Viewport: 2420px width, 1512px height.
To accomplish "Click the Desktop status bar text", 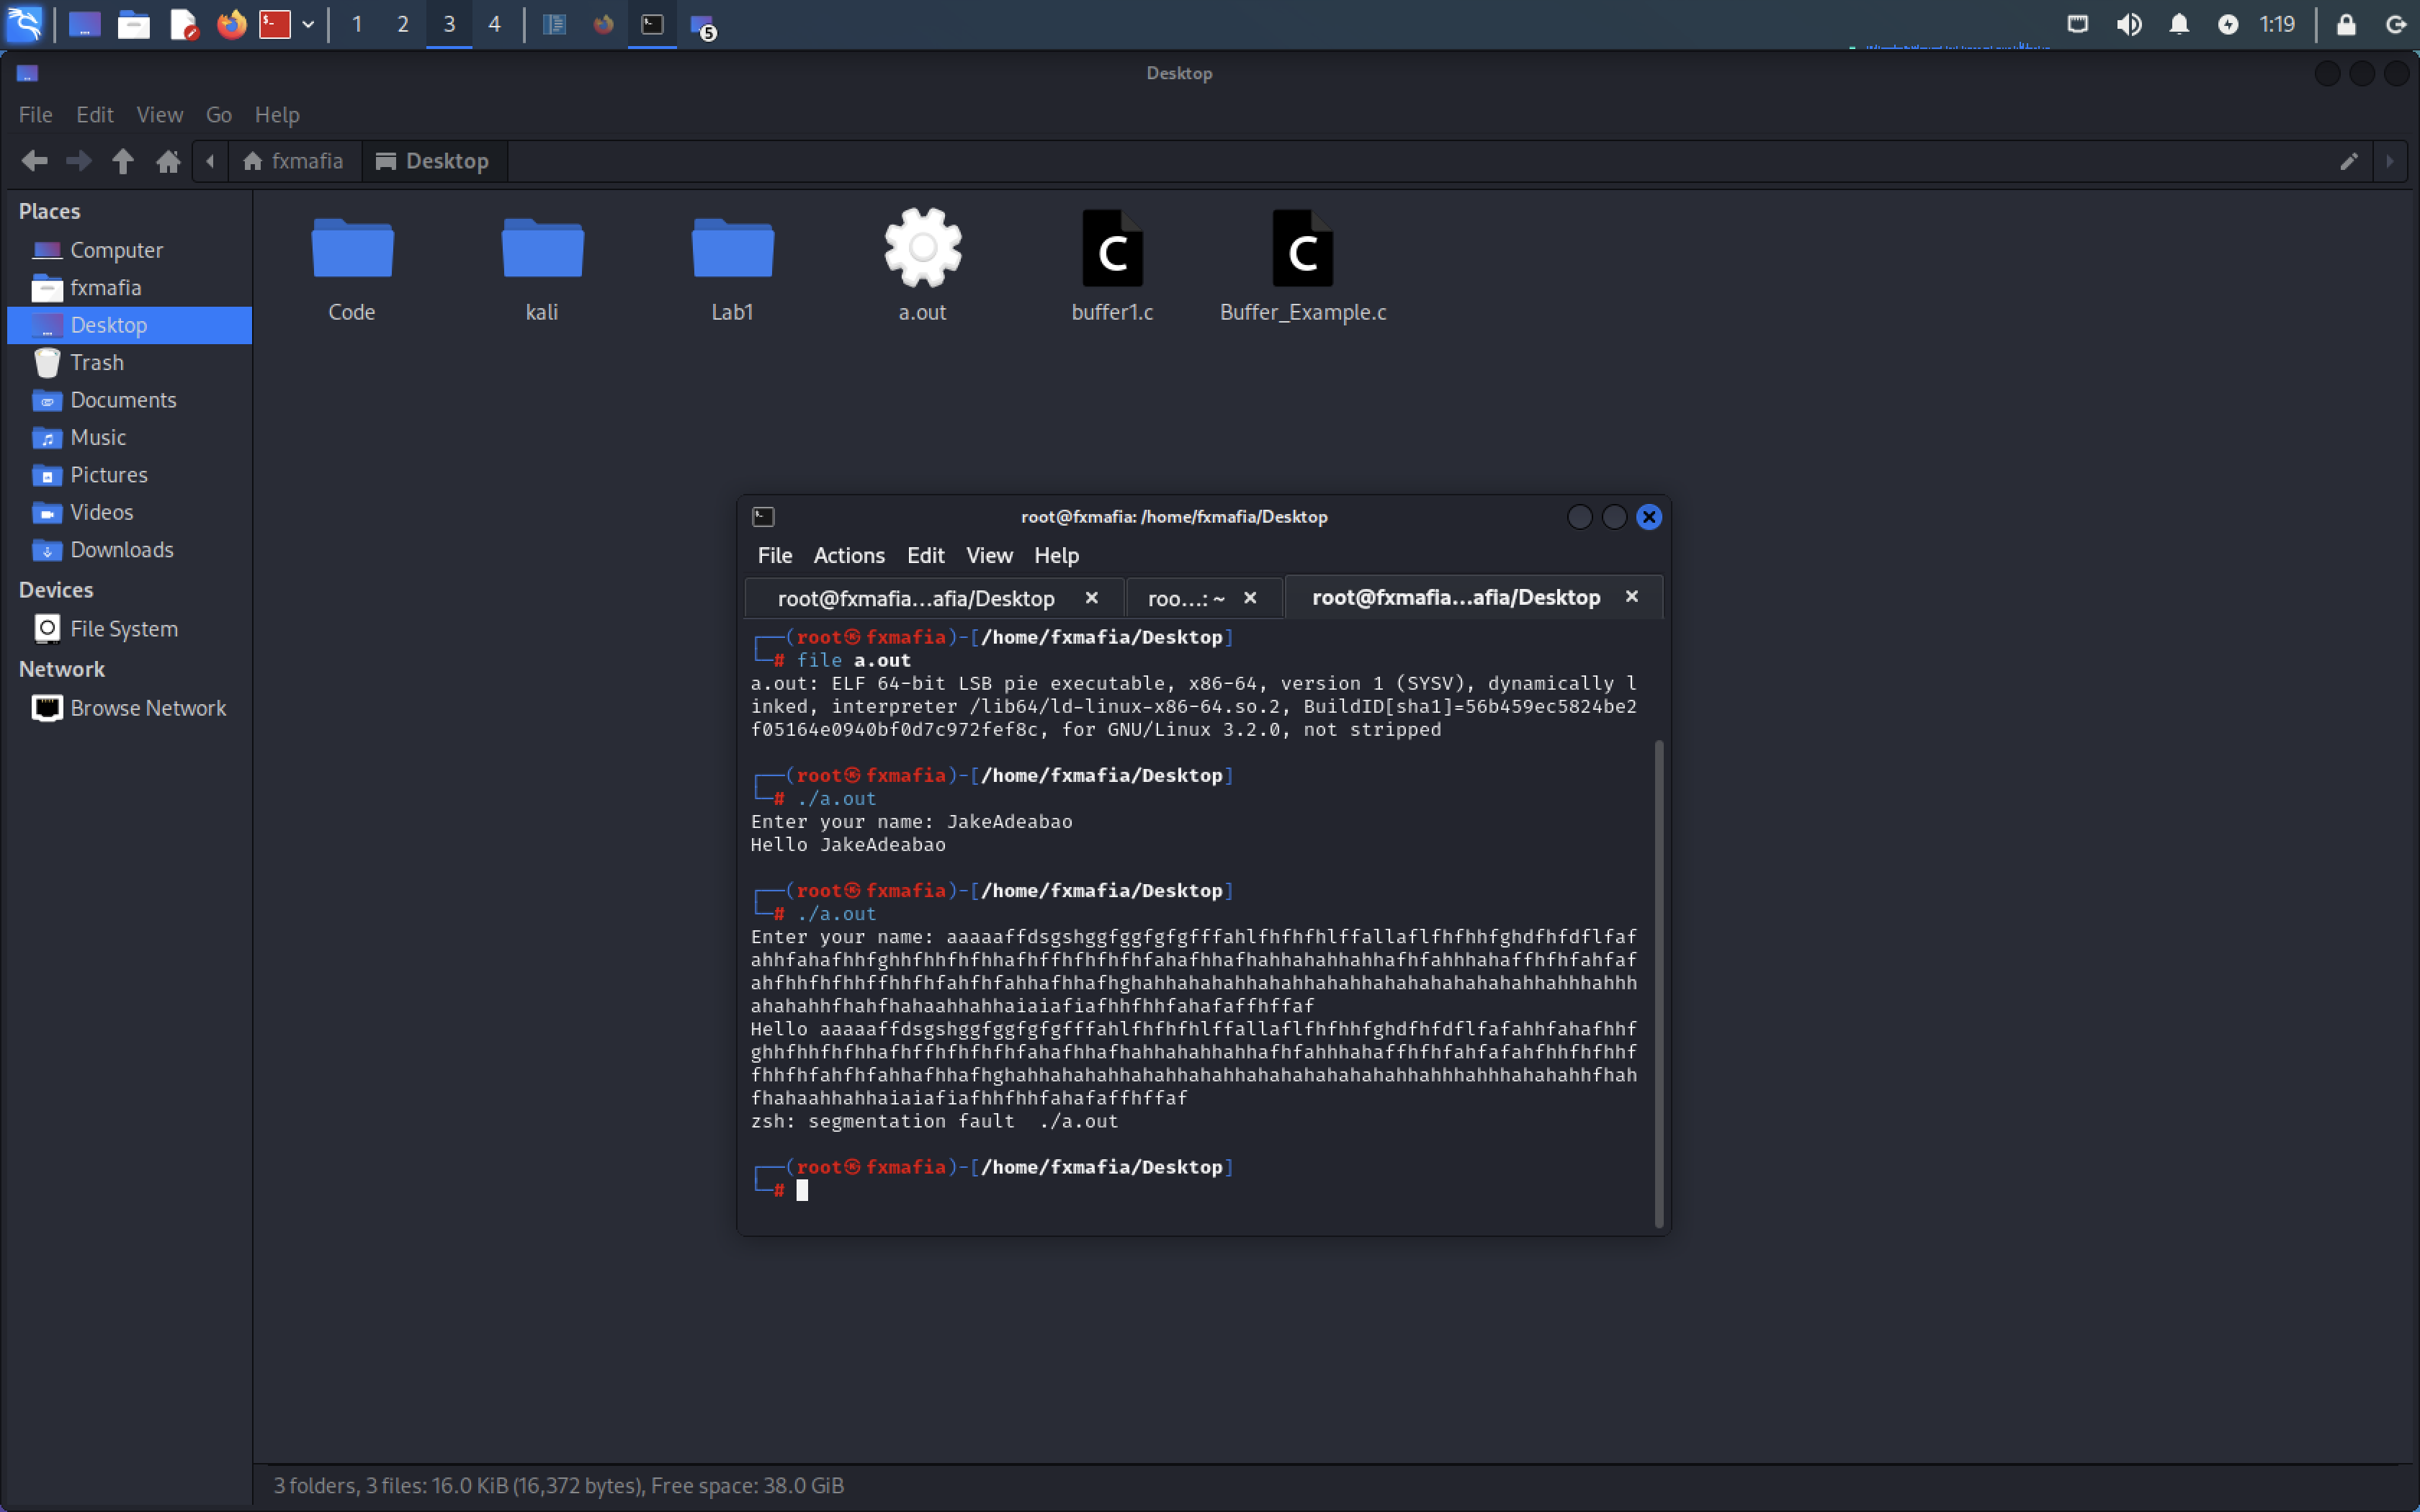I will (x=558, y=1485).
